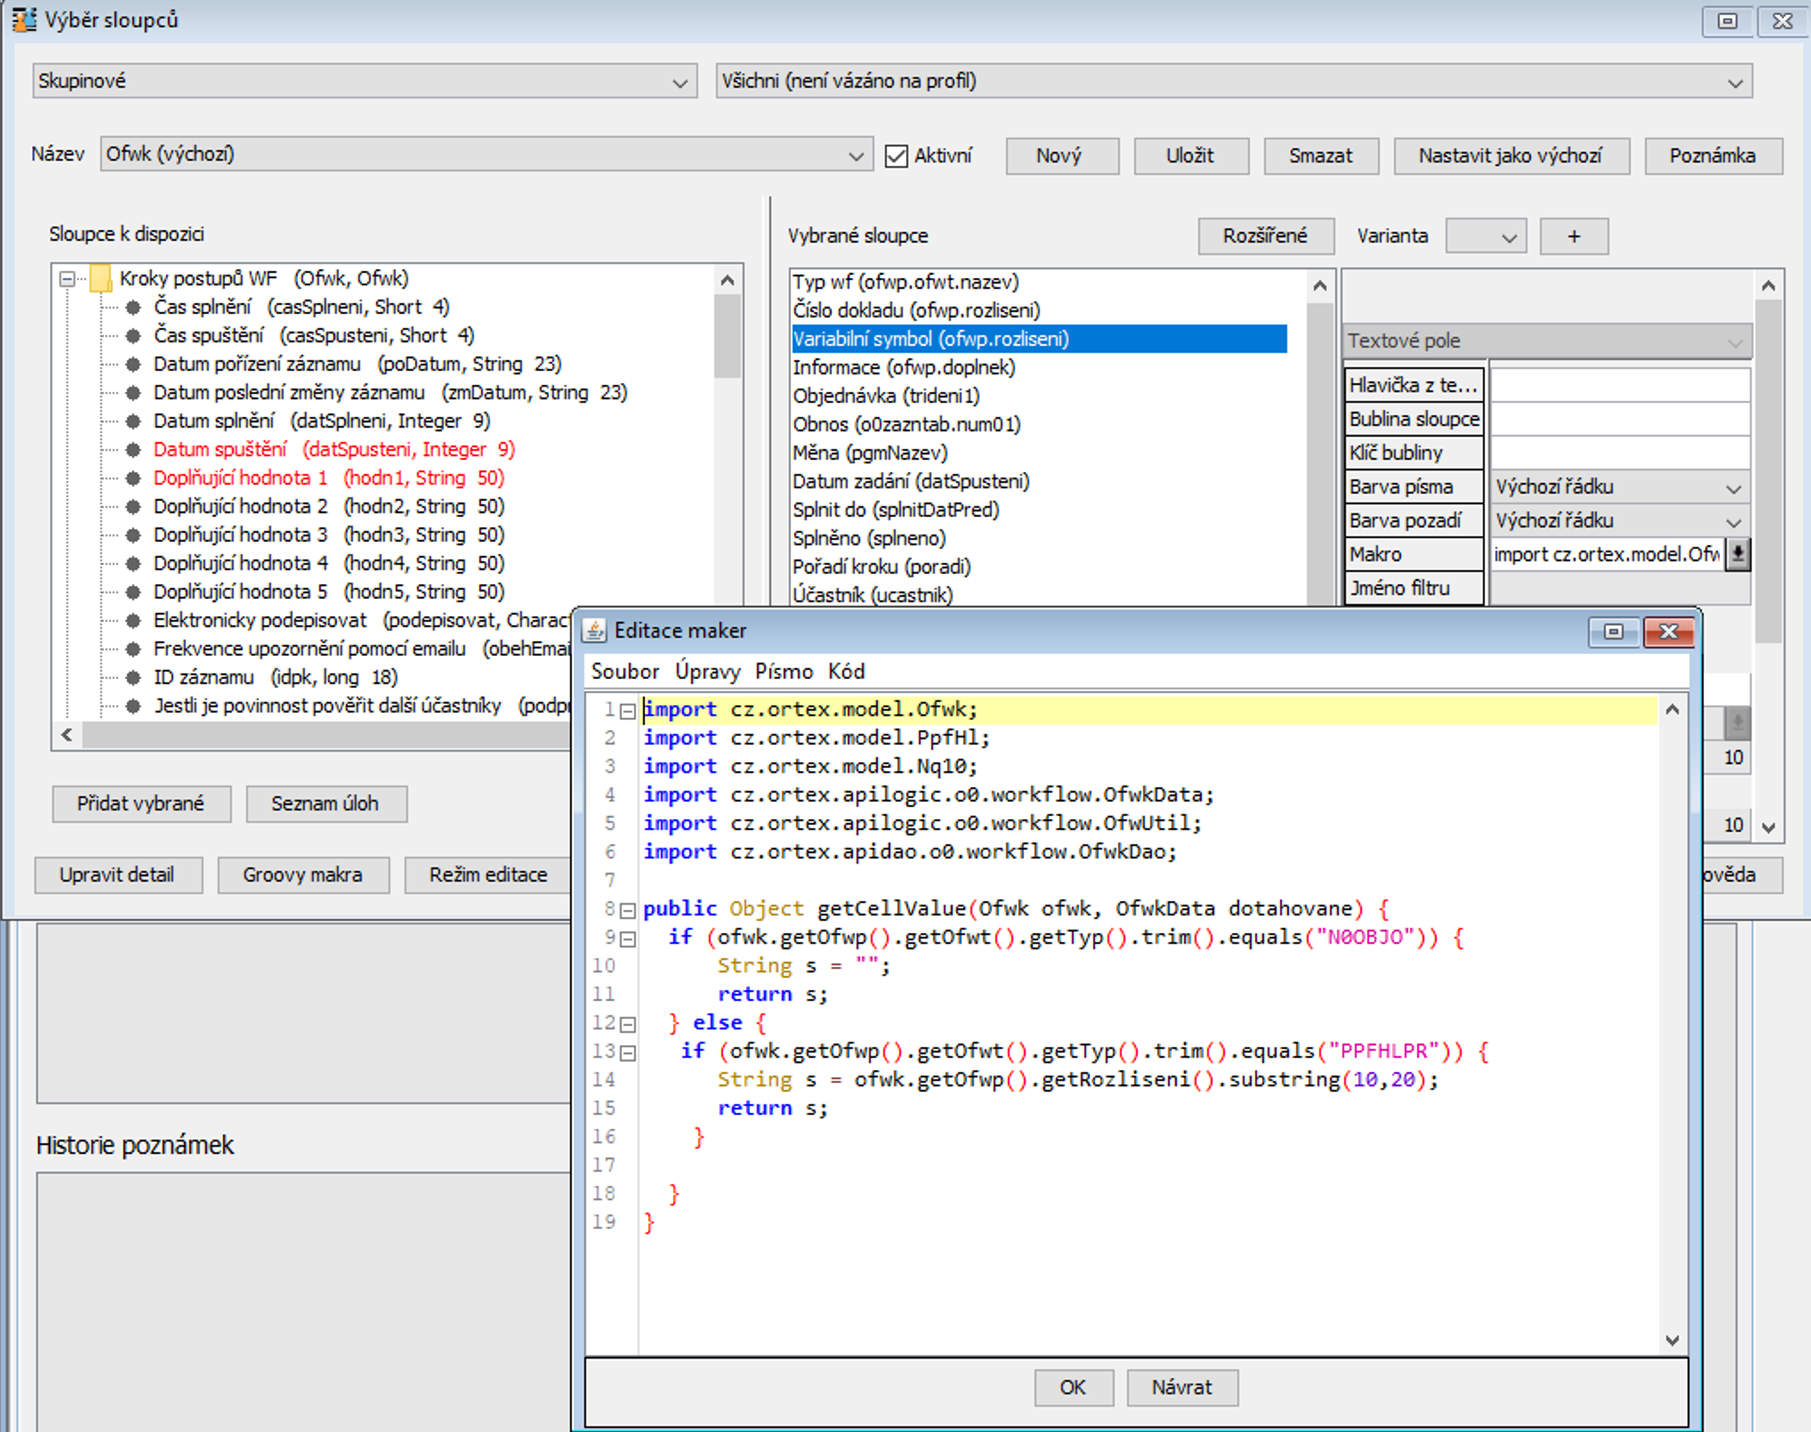Viewport: 1811px width, 1432px height.
Task: Toggle the Aktivní checkbox
Action: 897,156
